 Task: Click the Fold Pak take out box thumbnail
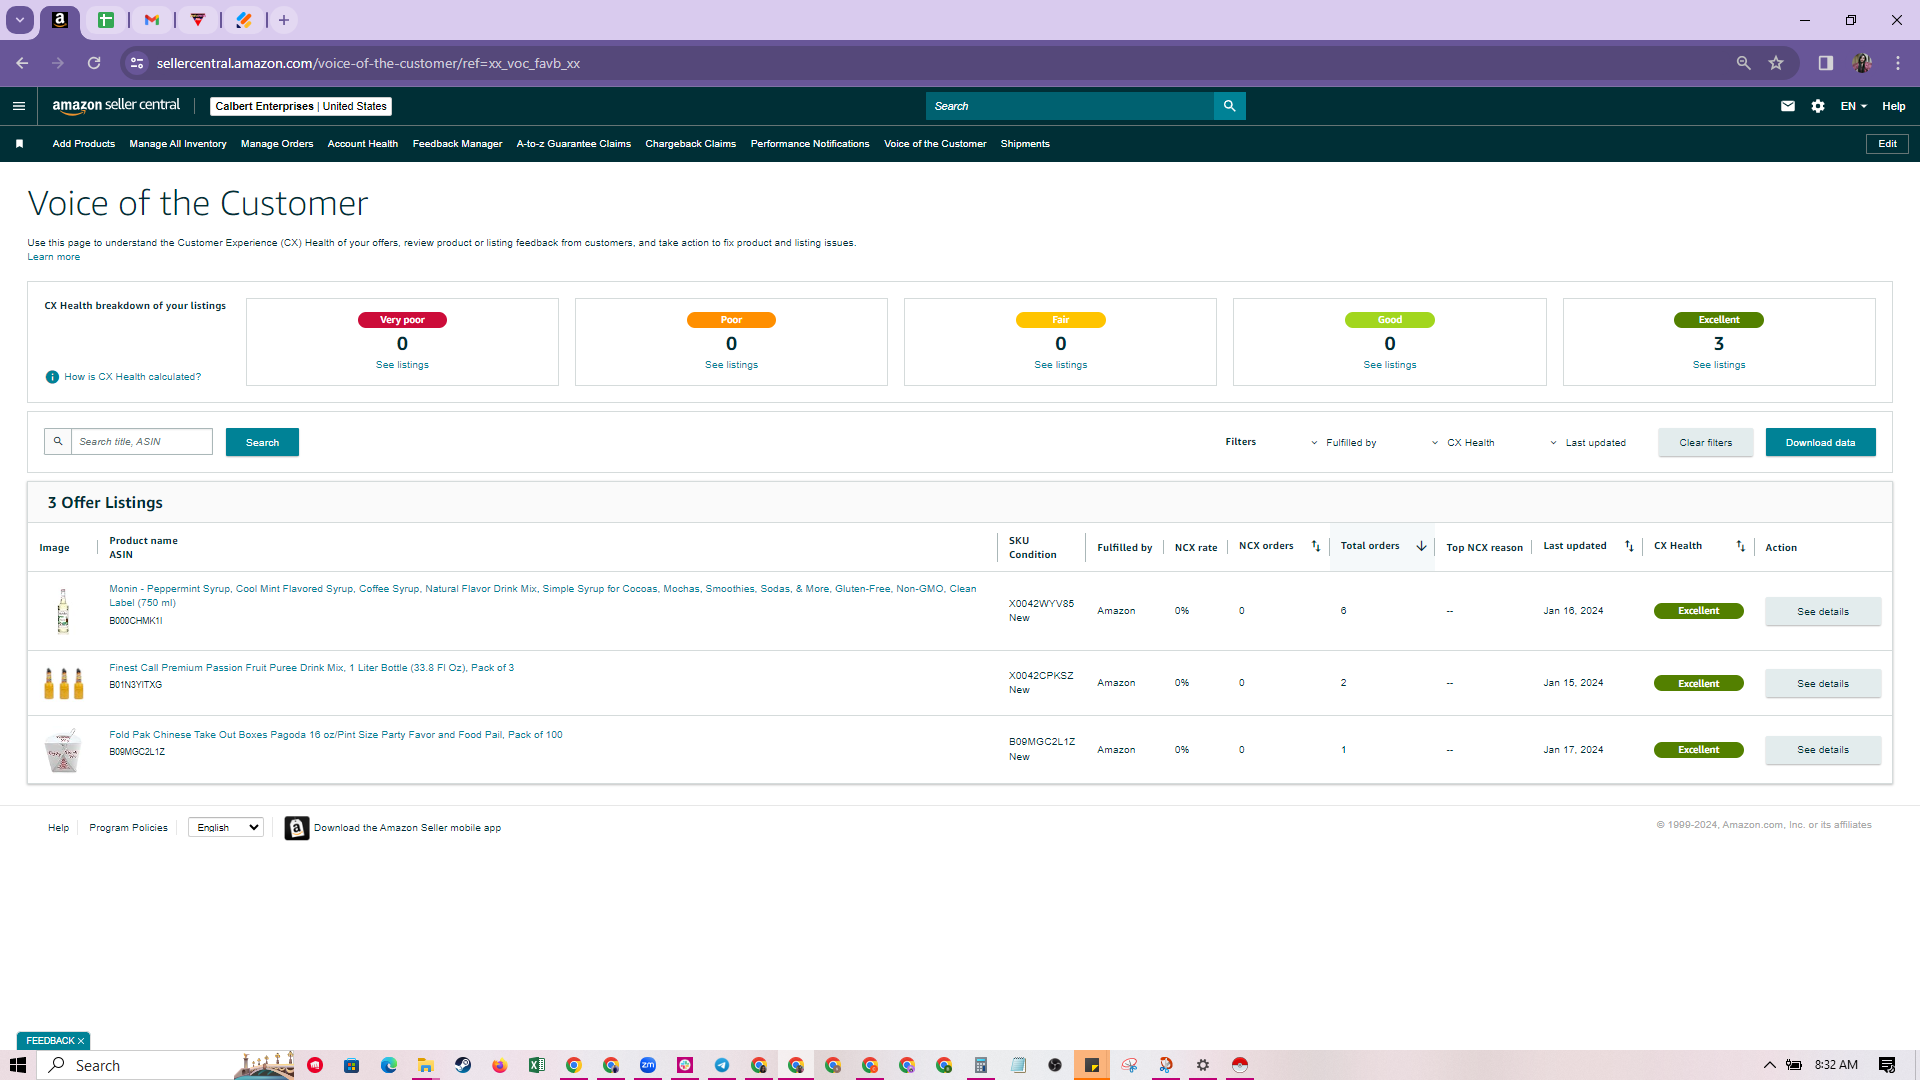(63, 750)
